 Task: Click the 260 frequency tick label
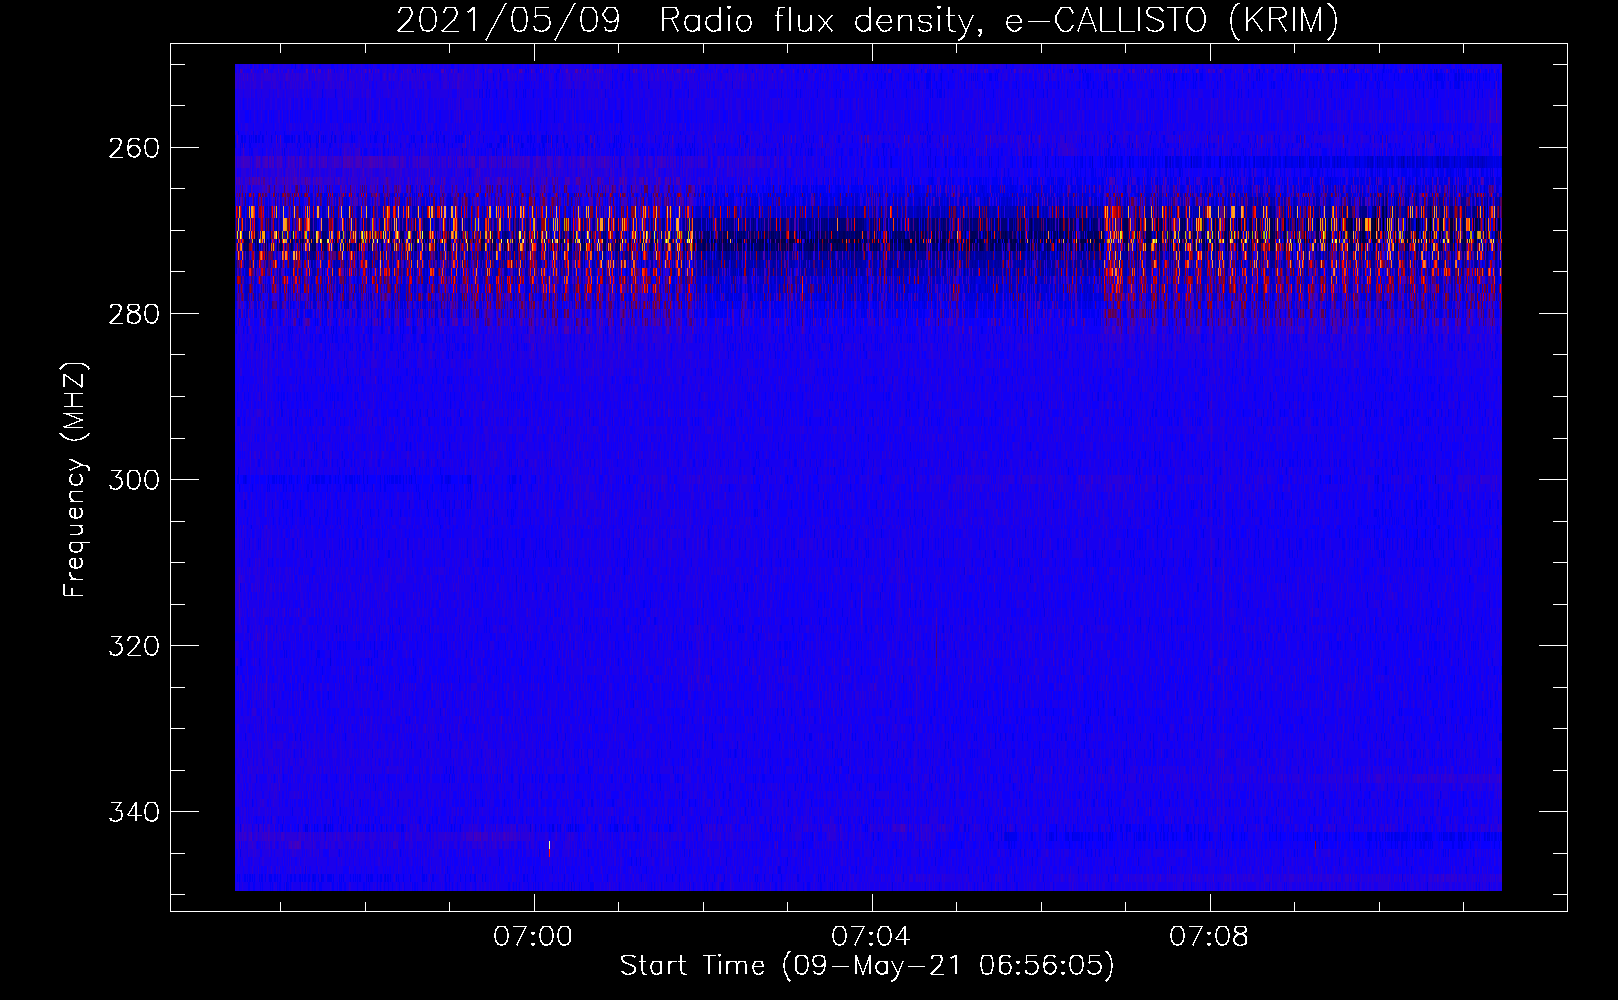[134, 148]
